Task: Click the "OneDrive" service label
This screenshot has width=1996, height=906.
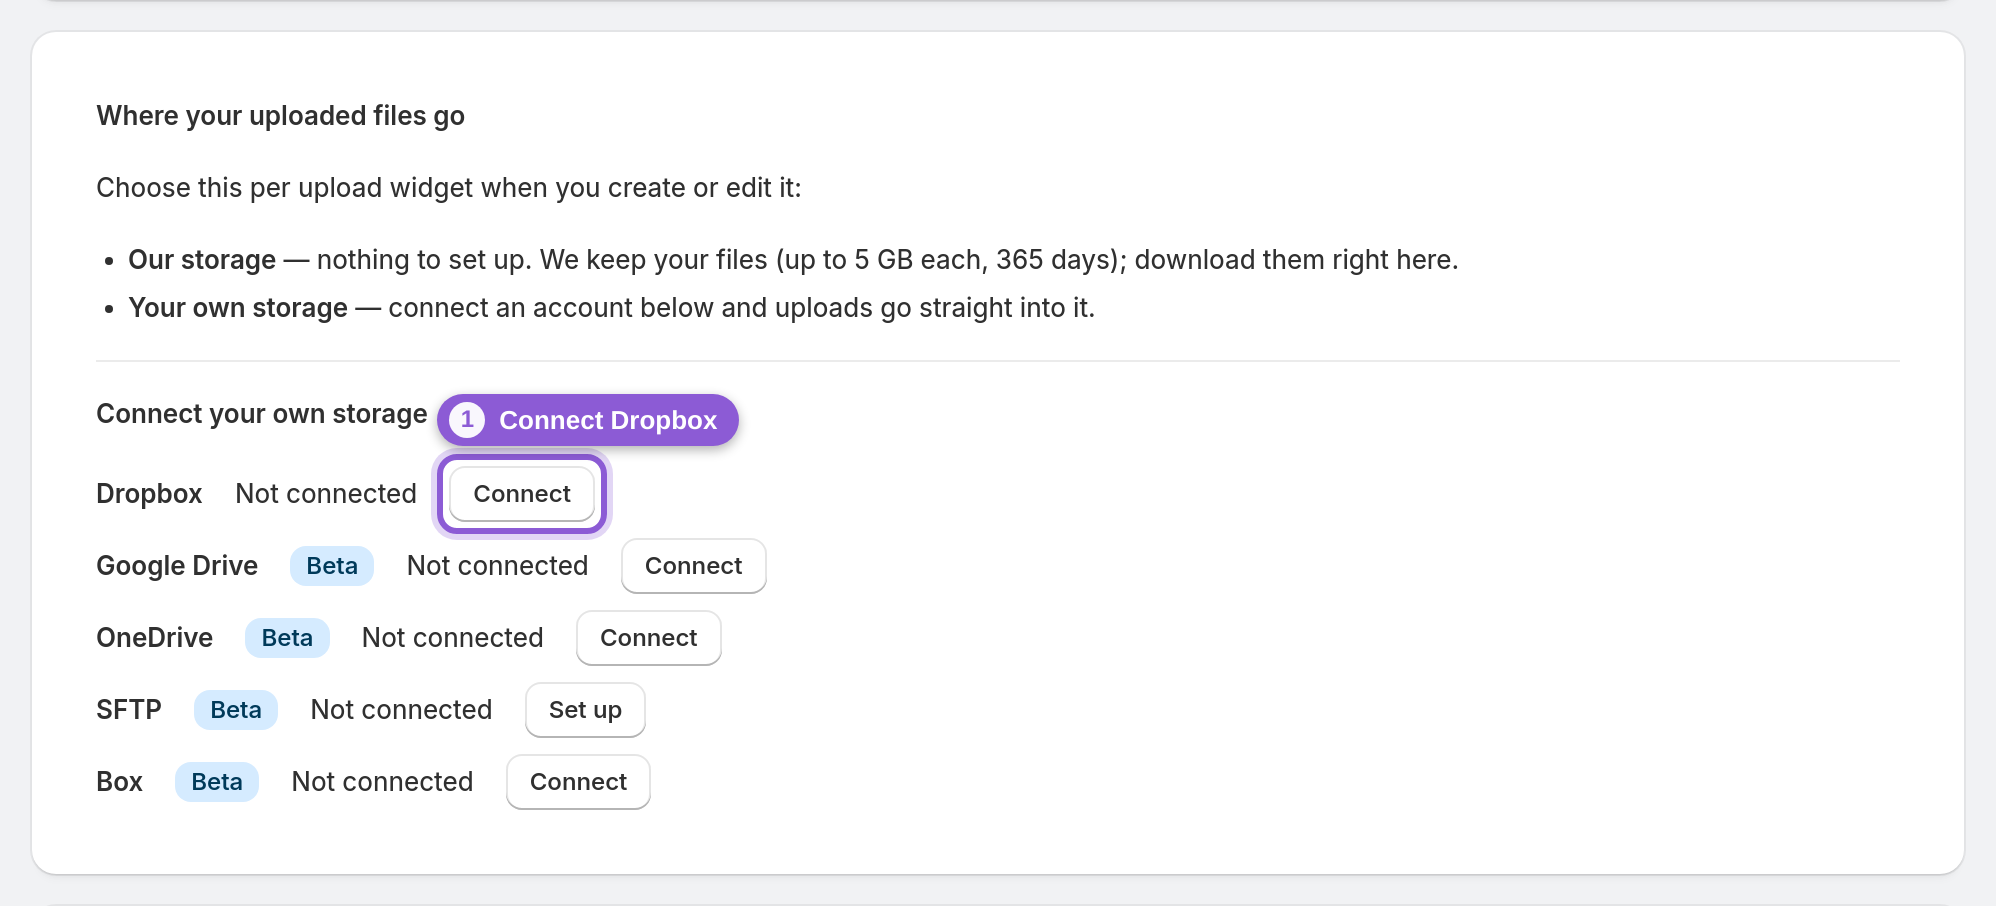Action: (154, 638)
